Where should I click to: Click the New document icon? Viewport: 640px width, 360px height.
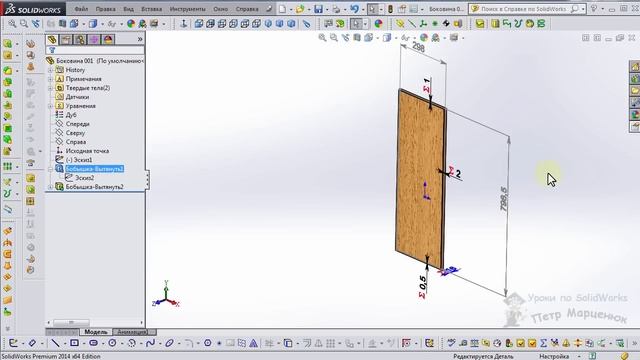pyautogui.click(x=282, y=9)
